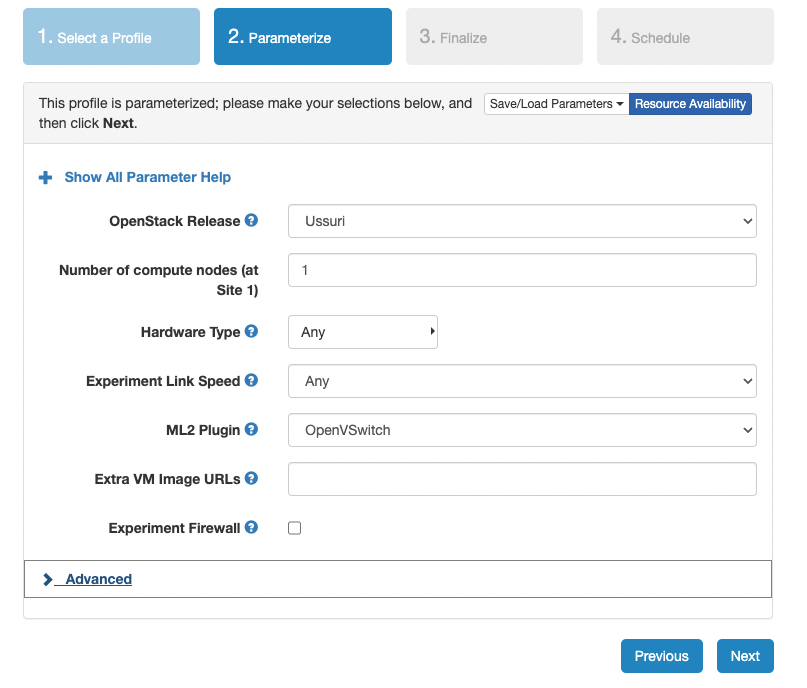The image size is (807, 688).
Task: Open the Experiment Link Speed dropdown
Action: [522, 381]
